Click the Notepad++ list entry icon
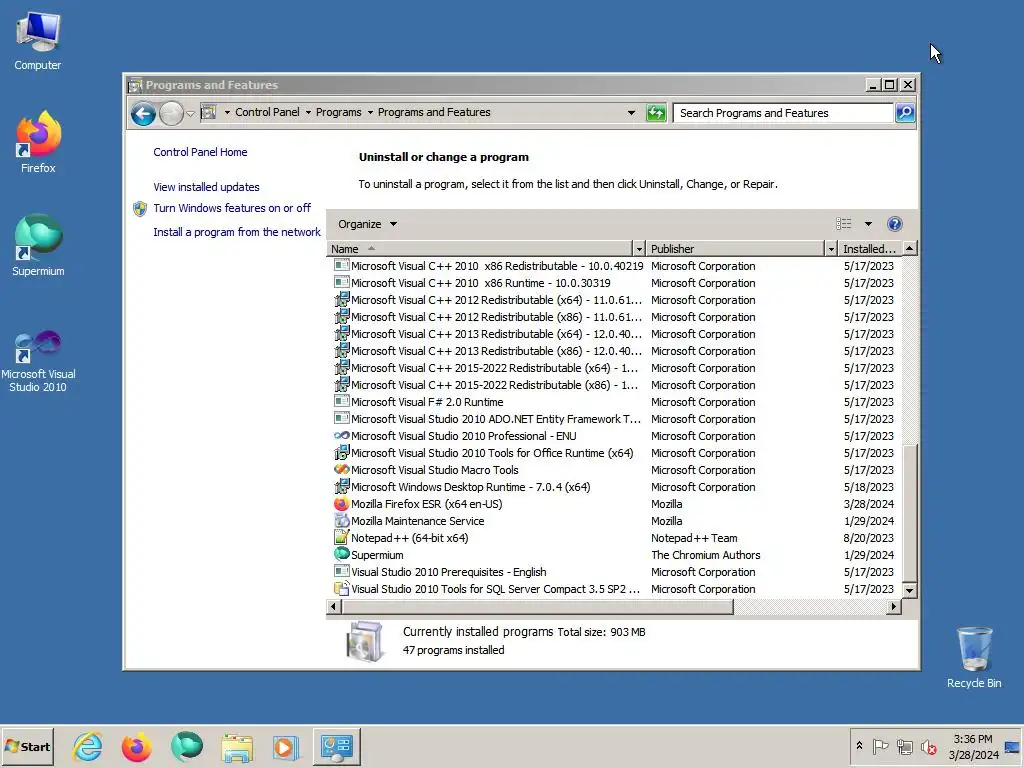Screen dimensions: 1024x768 (x=342, y=537)
